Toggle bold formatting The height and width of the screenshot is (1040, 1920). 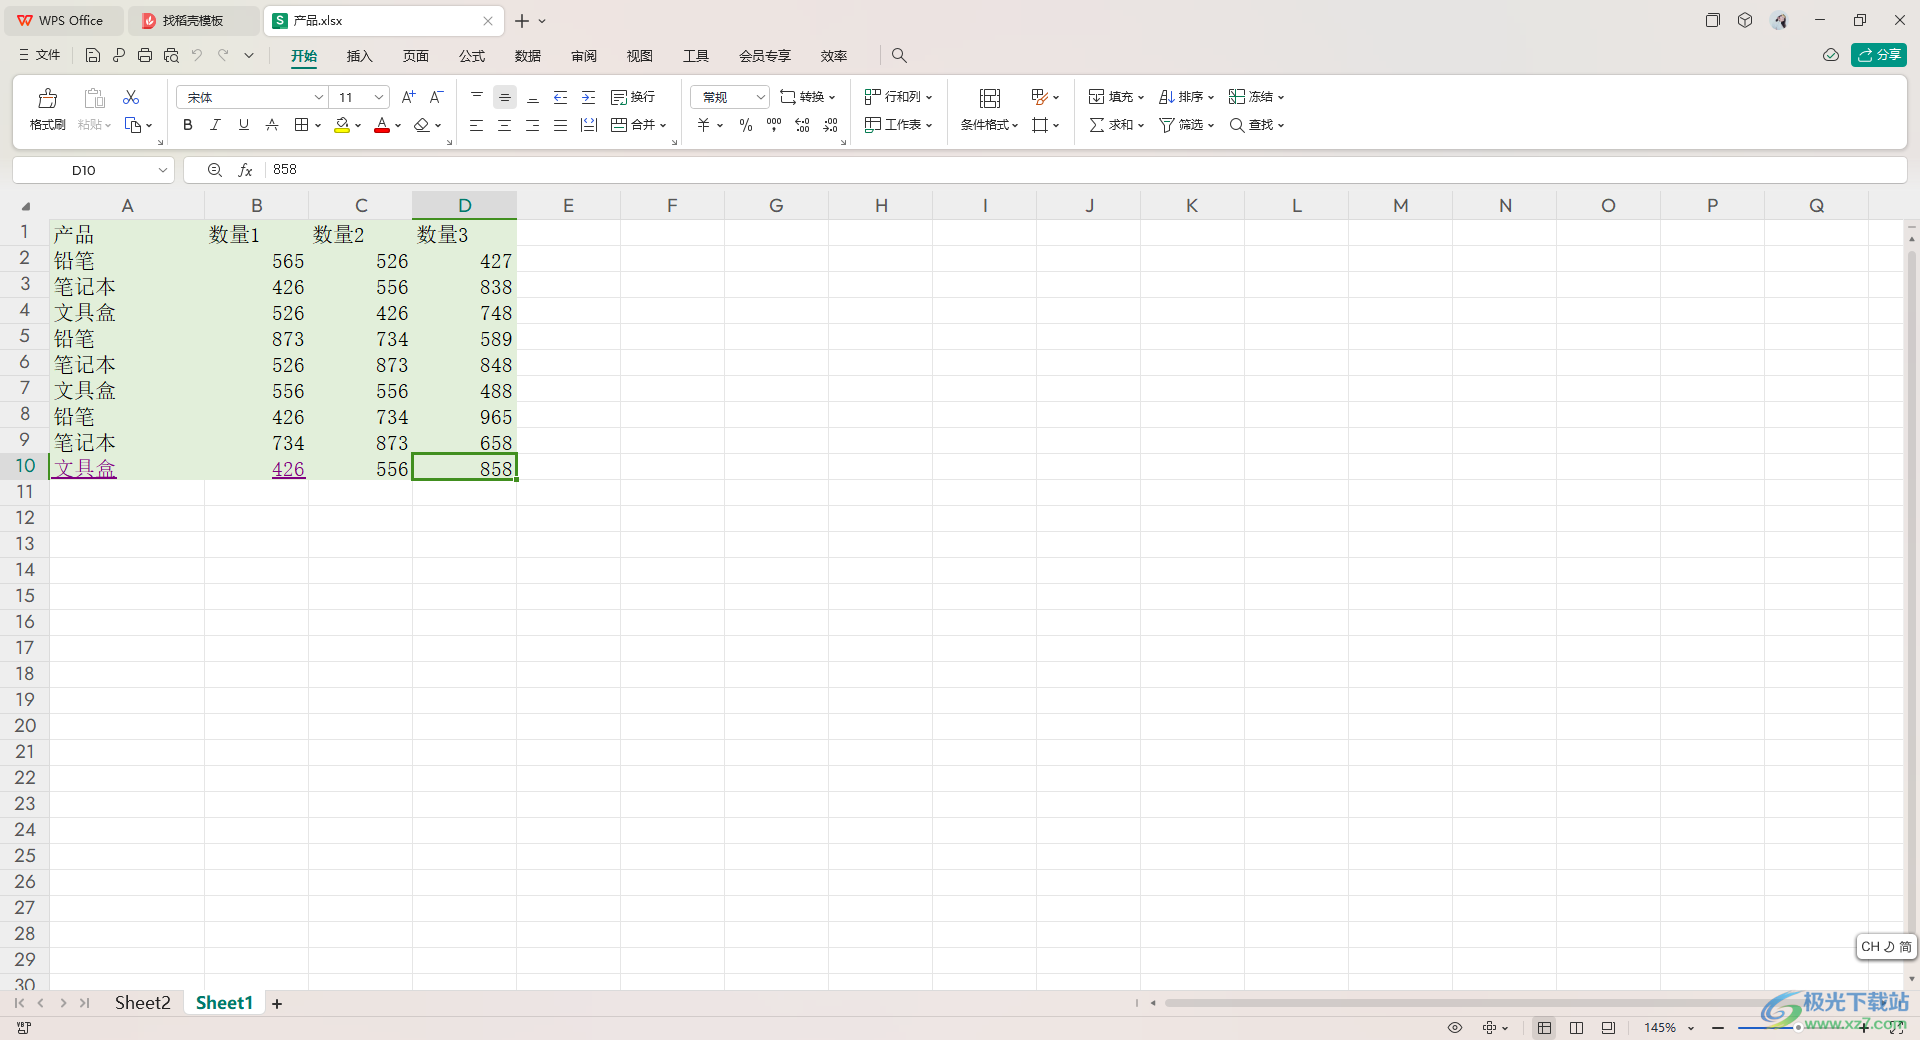pyautogui.click(x=188, y=125)
